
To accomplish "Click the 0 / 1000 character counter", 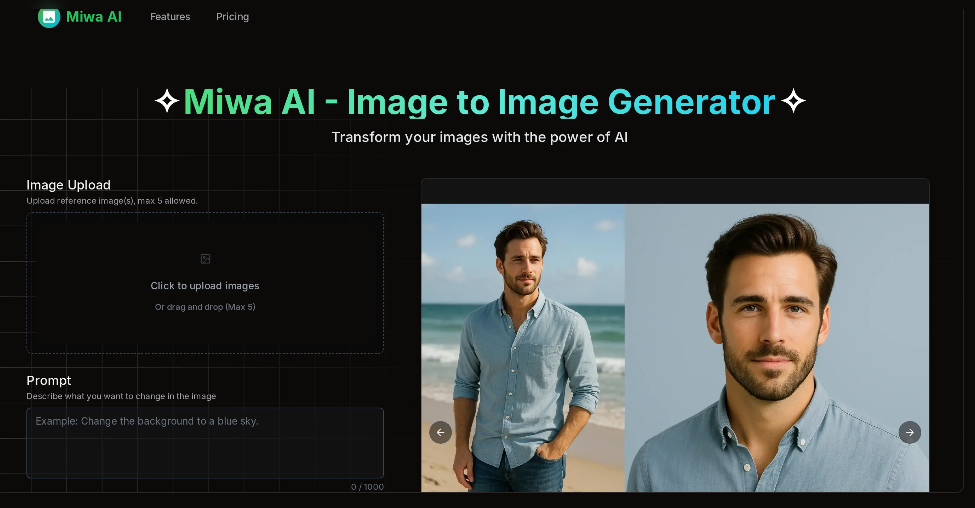I will click(367, 487).
